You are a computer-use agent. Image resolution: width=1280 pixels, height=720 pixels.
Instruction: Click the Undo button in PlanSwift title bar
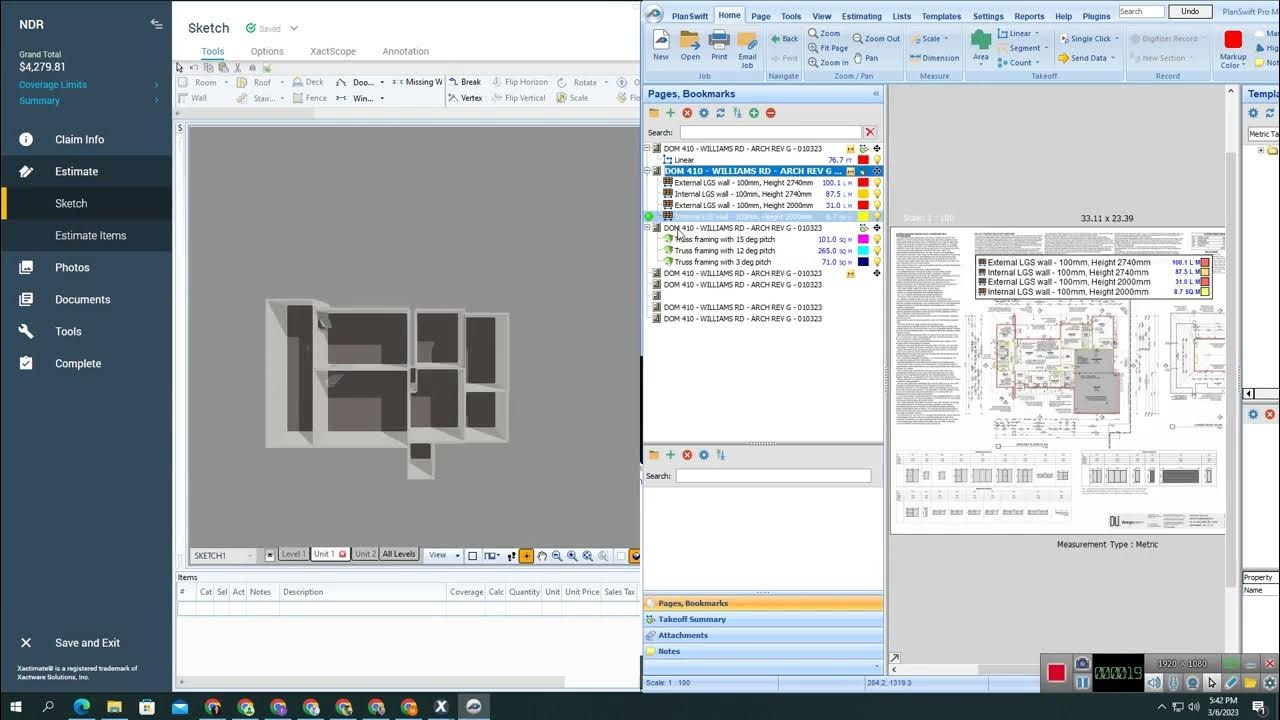pos(1190,11)
